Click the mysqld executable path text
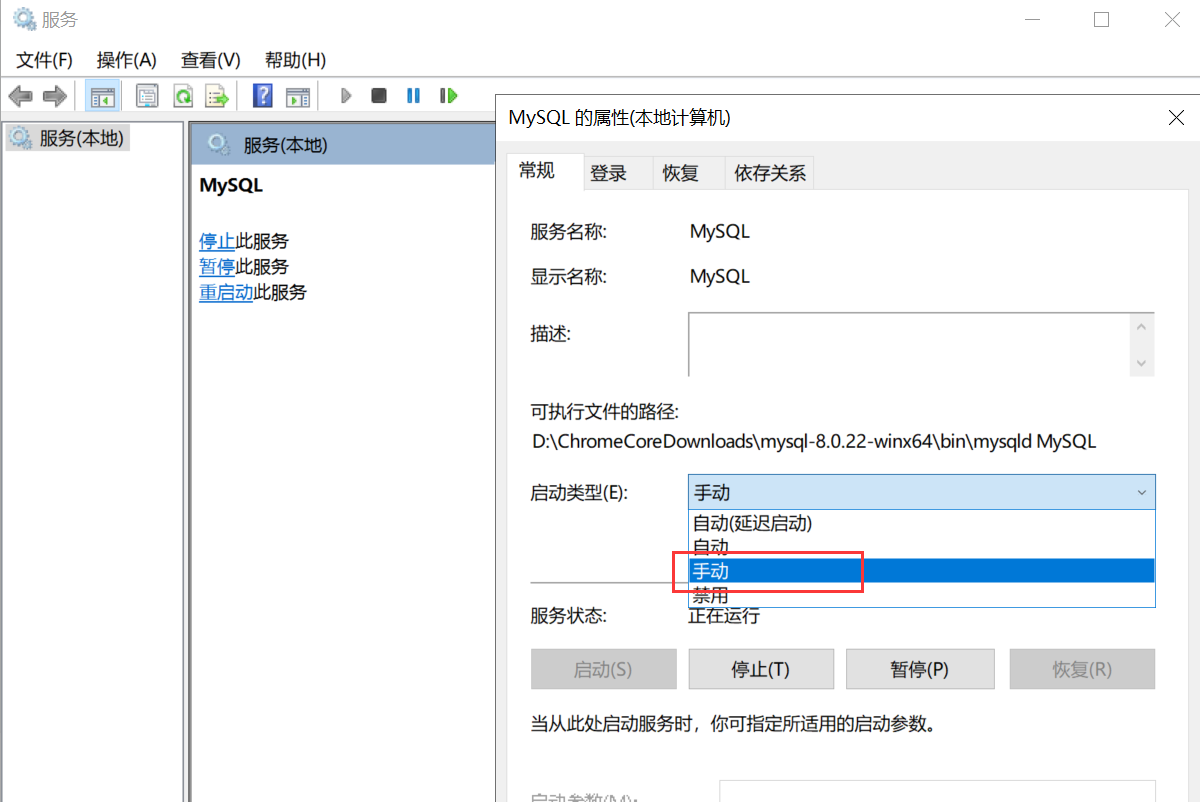This screenshot has height=802, width=1200. tap(814, 441)
